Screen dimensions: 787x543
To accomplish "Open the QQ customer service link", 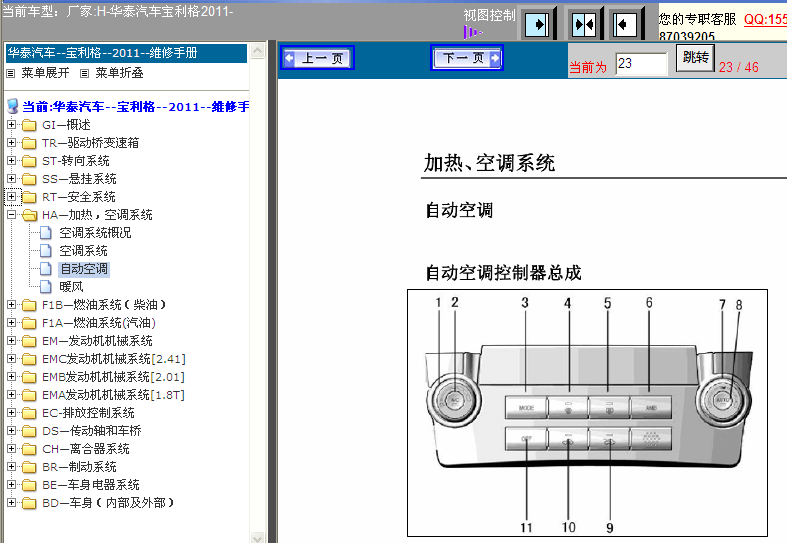I will (765, 19).
